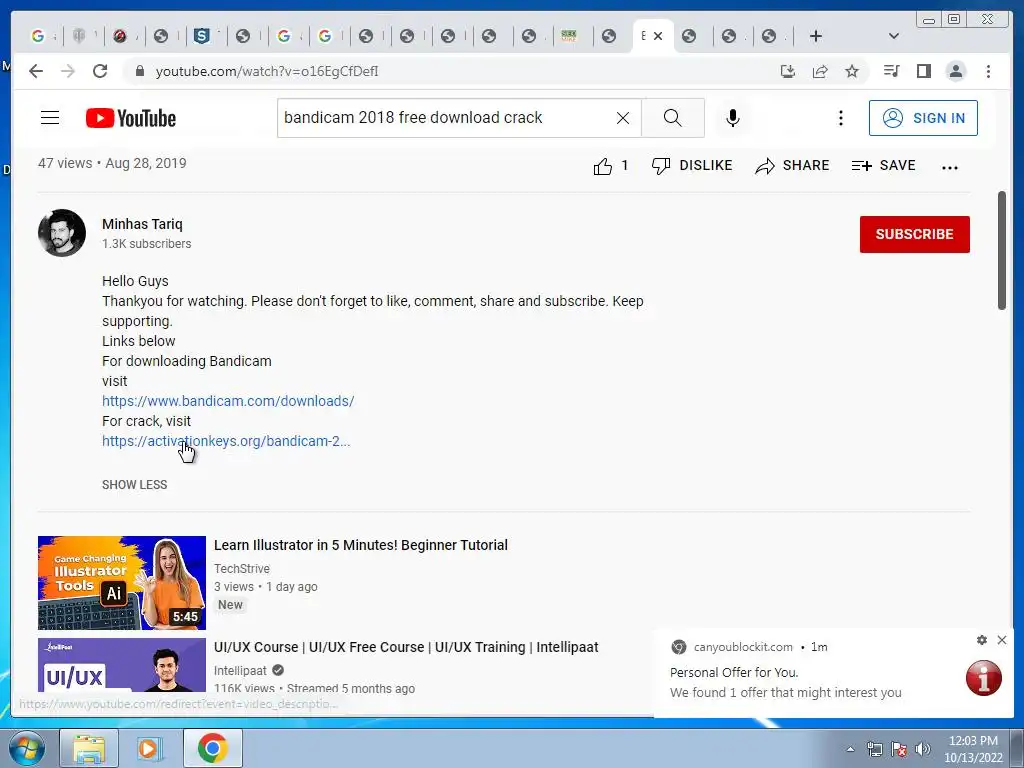Screen dimensions: 1024x768
Task: Switch to the first Google tab
Action: 38,36
